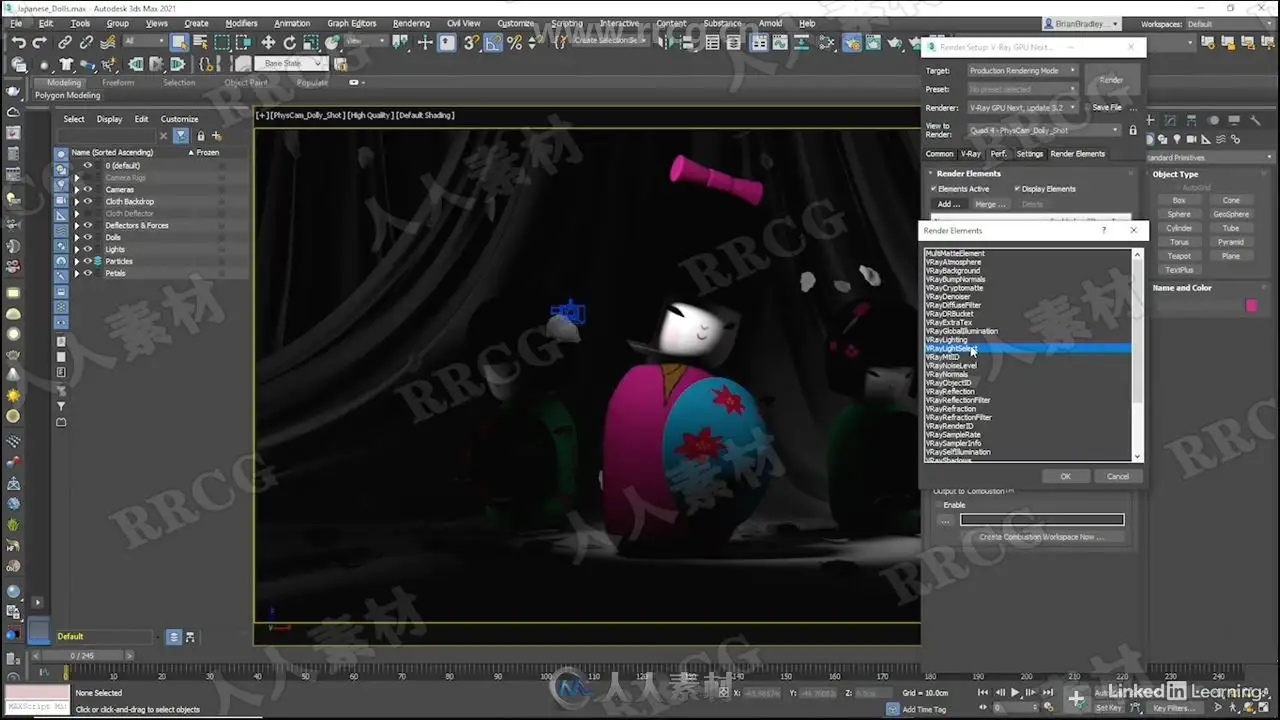Switch to the V-Ray tab

coord(970,154)
